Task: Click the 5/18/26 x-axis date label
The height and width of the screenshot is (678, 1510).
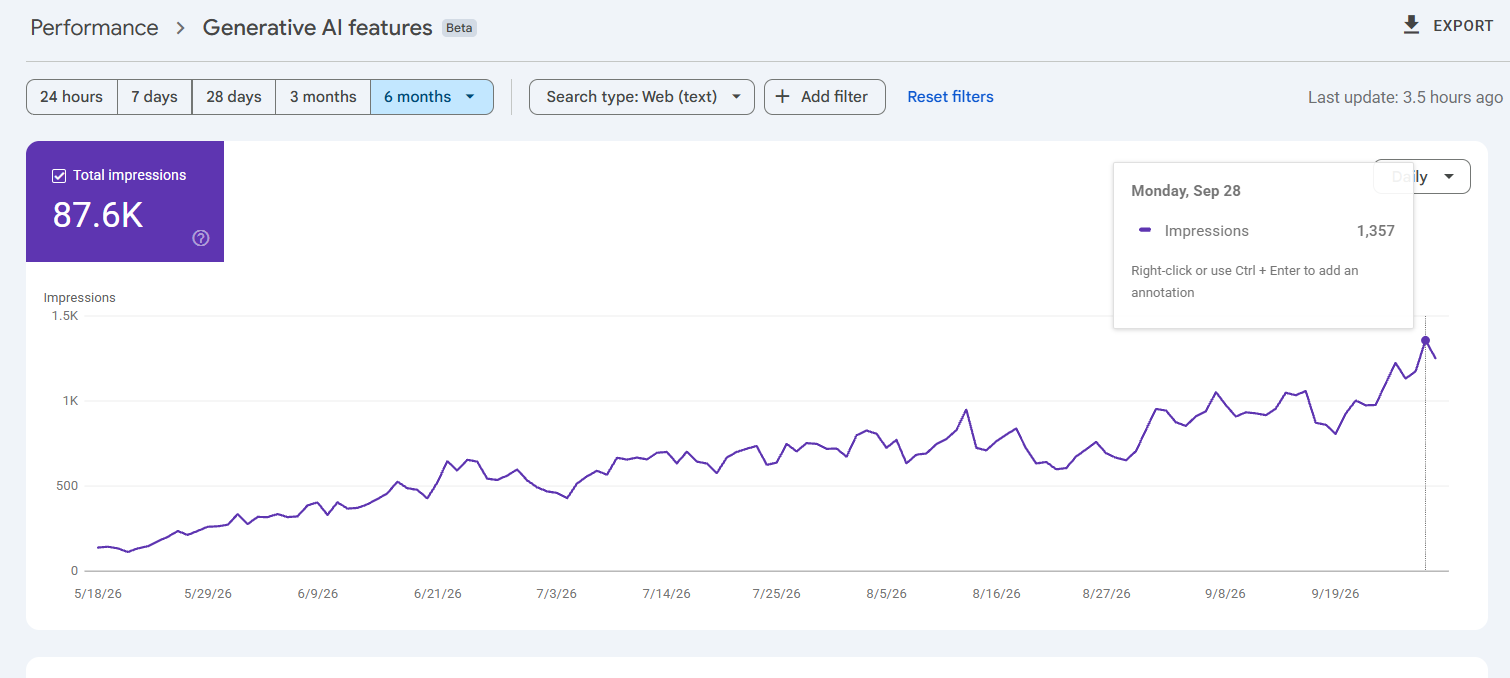Action: coord(98,594)
